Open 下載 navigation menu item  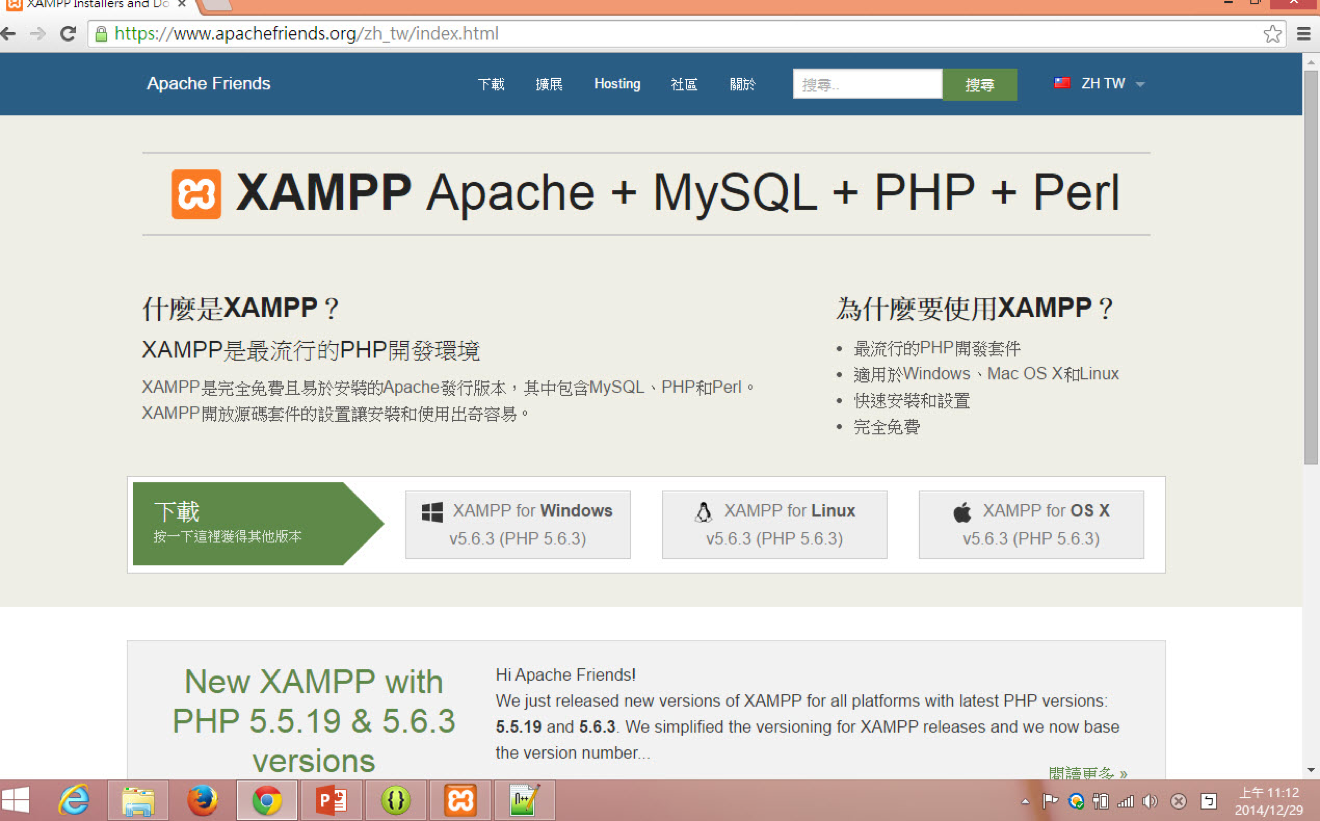(491, 84)
